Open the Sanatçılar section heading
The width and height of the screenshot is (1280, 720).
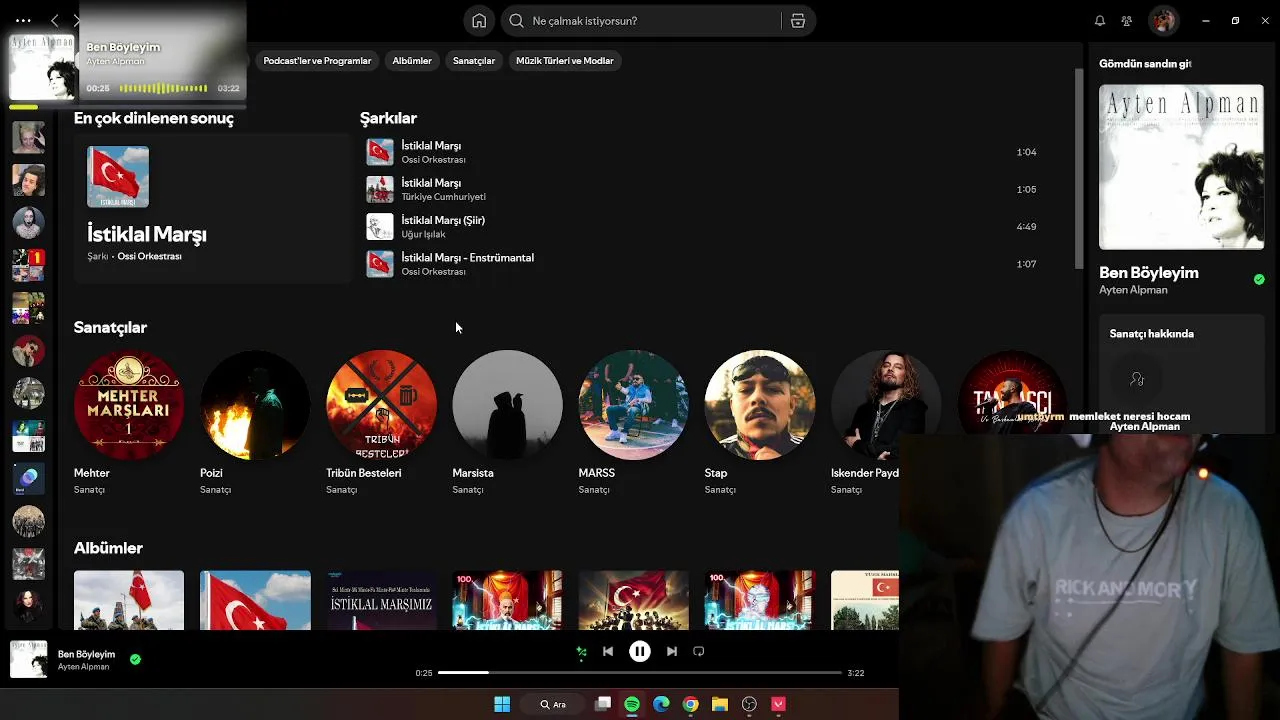pyautogui.click(x=110, y=328)
